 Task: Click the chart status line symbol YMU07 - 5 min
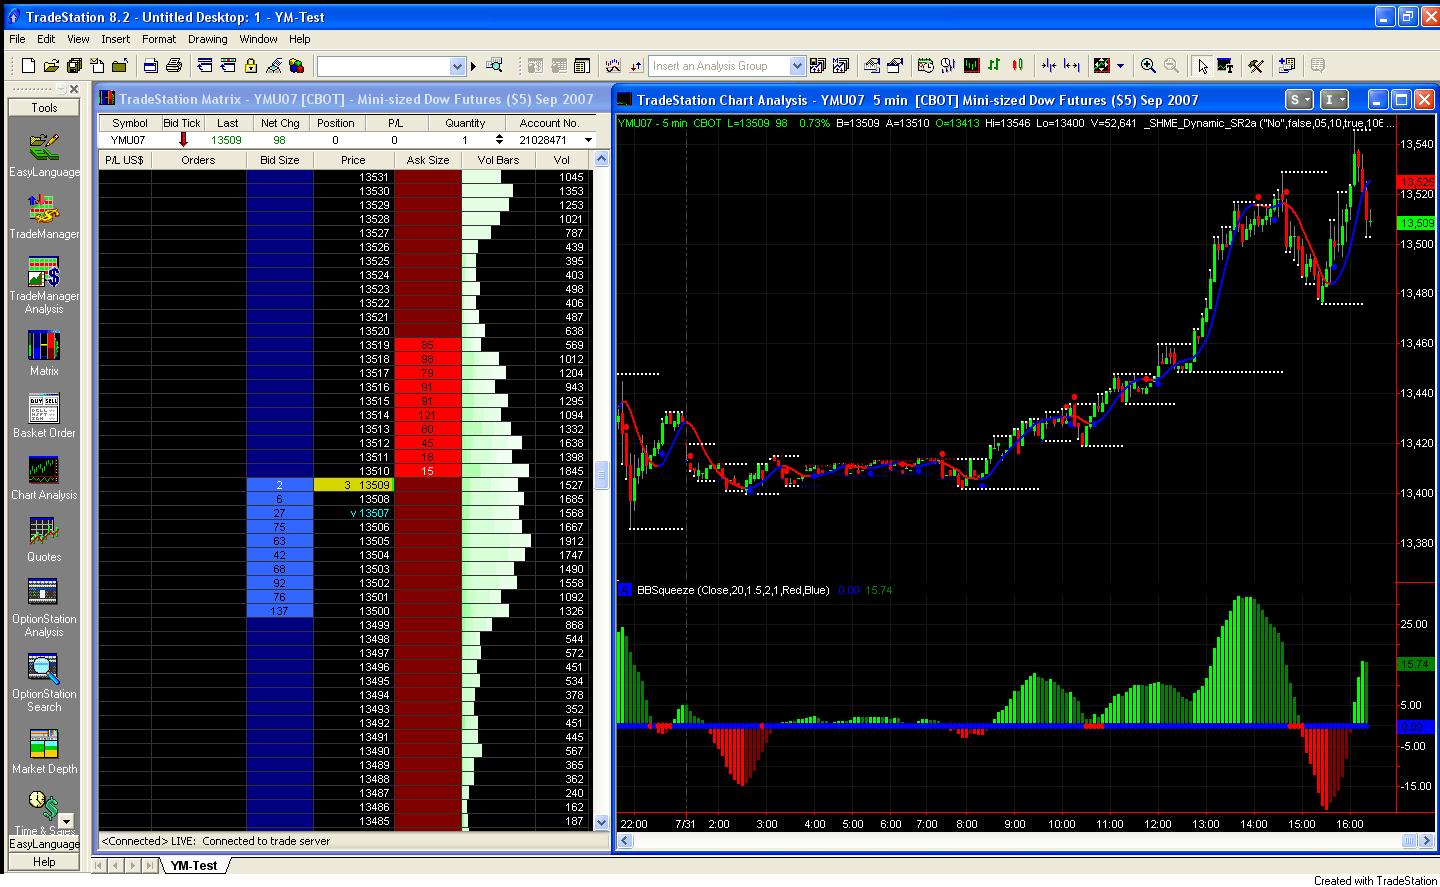(x=654, y=123)
